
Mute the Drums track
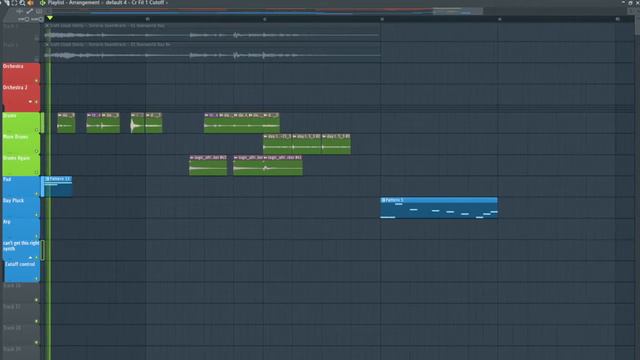point(36,130)
